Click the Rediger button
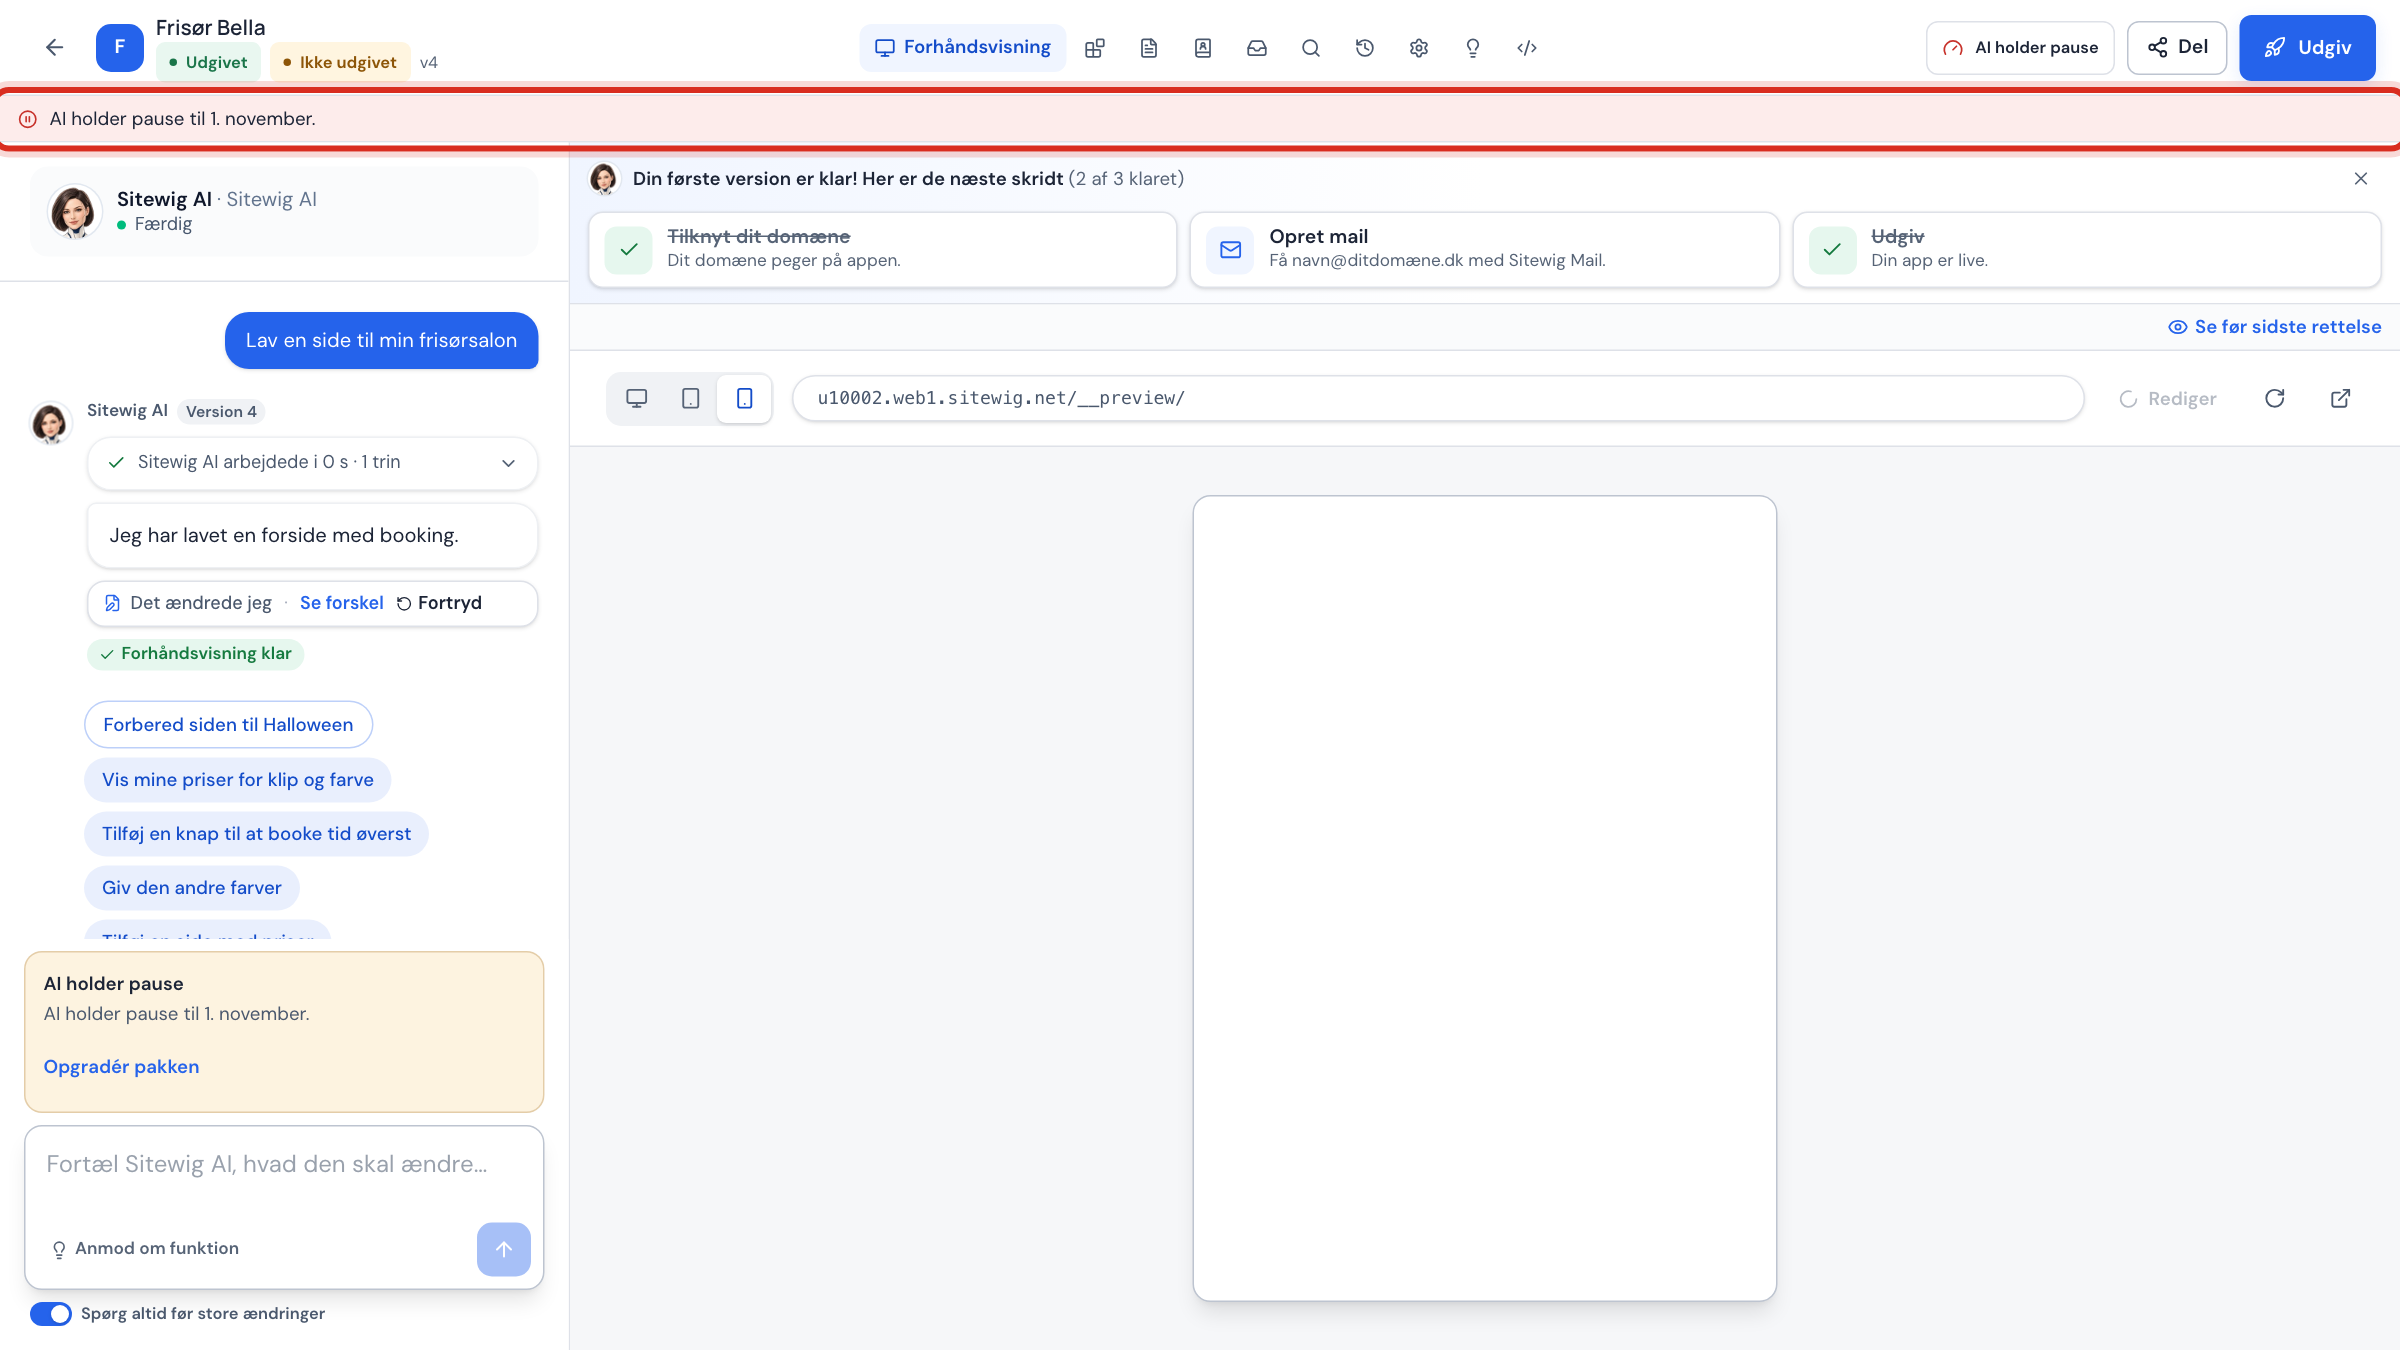The width and height of the screenshot is (2400, 1350). coord(2168,399)
